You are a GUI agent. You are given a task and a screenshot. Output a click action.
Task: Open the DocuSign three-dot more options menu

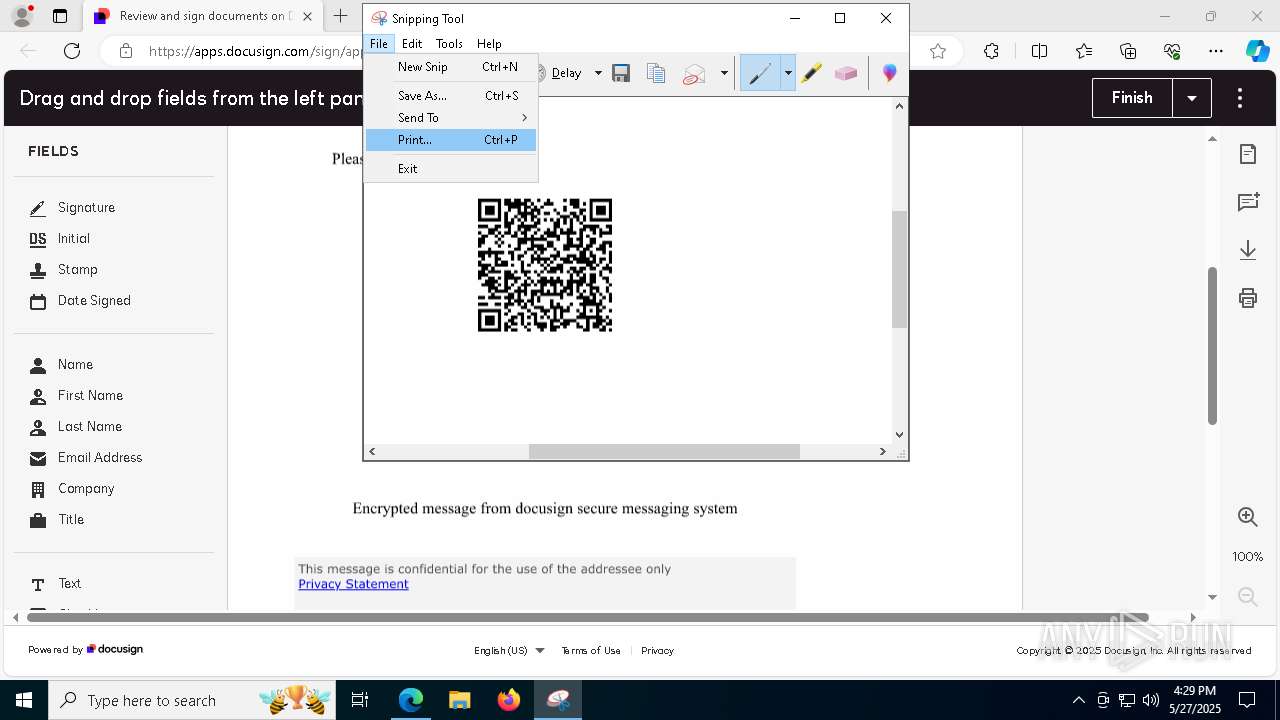pos(1240,98)
